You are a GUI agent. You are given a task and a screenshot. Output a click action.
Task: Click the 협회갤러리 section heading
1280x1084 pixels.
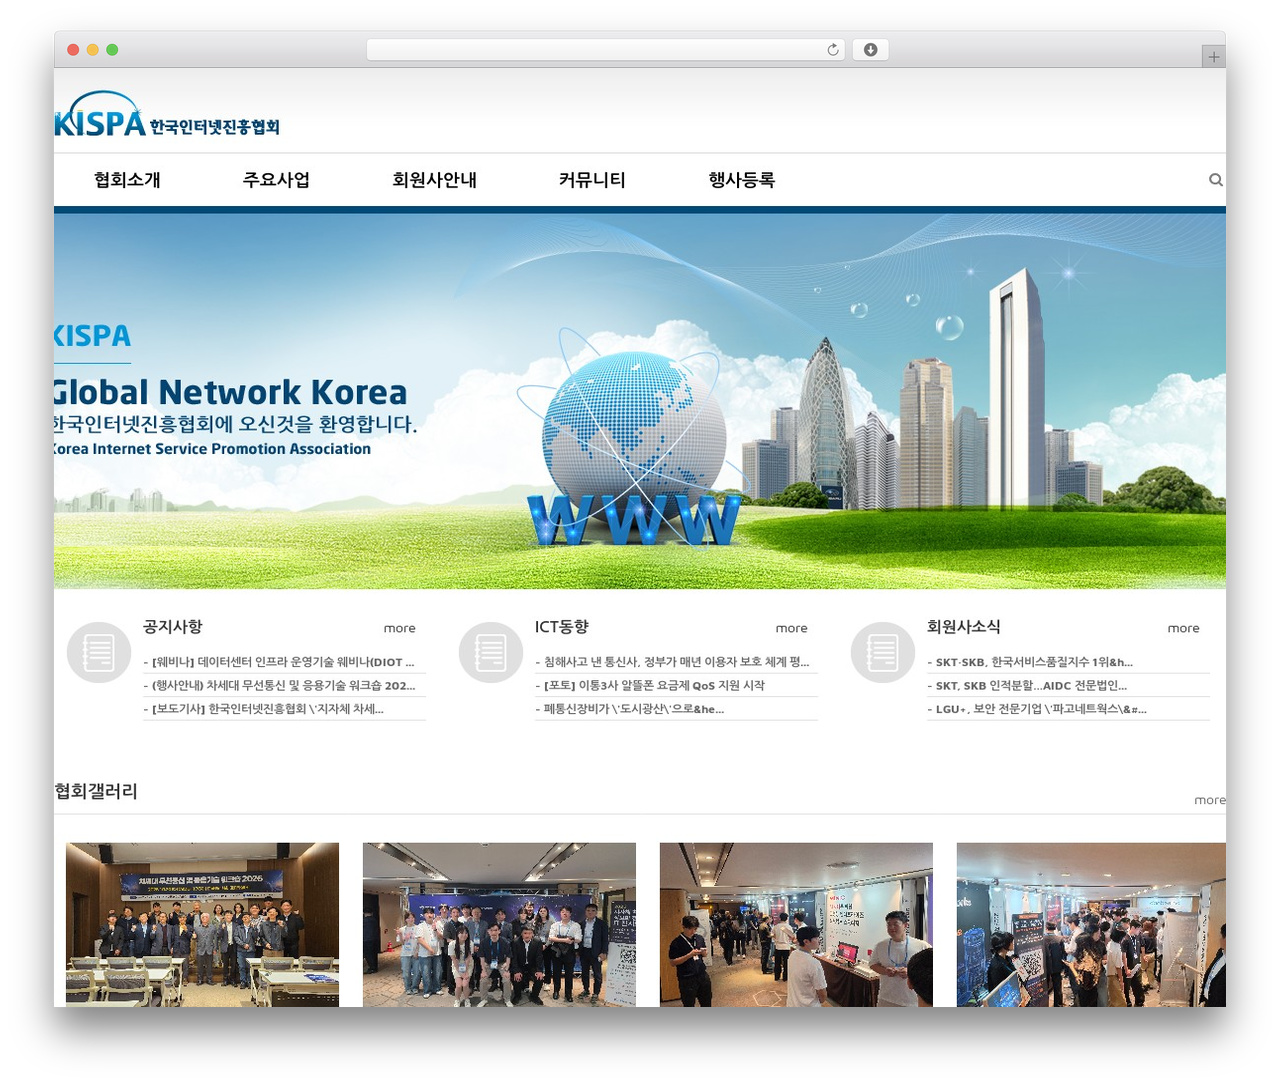pos(96,791)
